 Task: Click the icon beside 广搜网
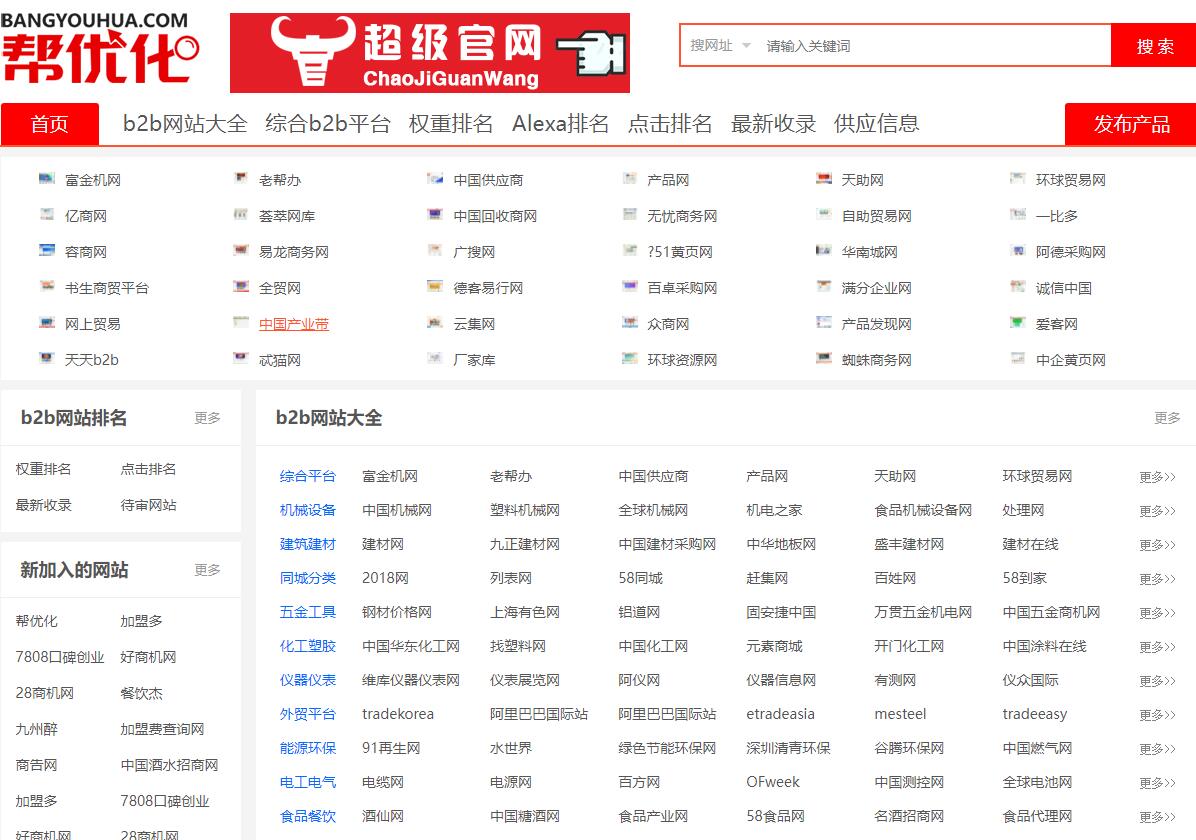pyautogui.click(x=435, y=250)
